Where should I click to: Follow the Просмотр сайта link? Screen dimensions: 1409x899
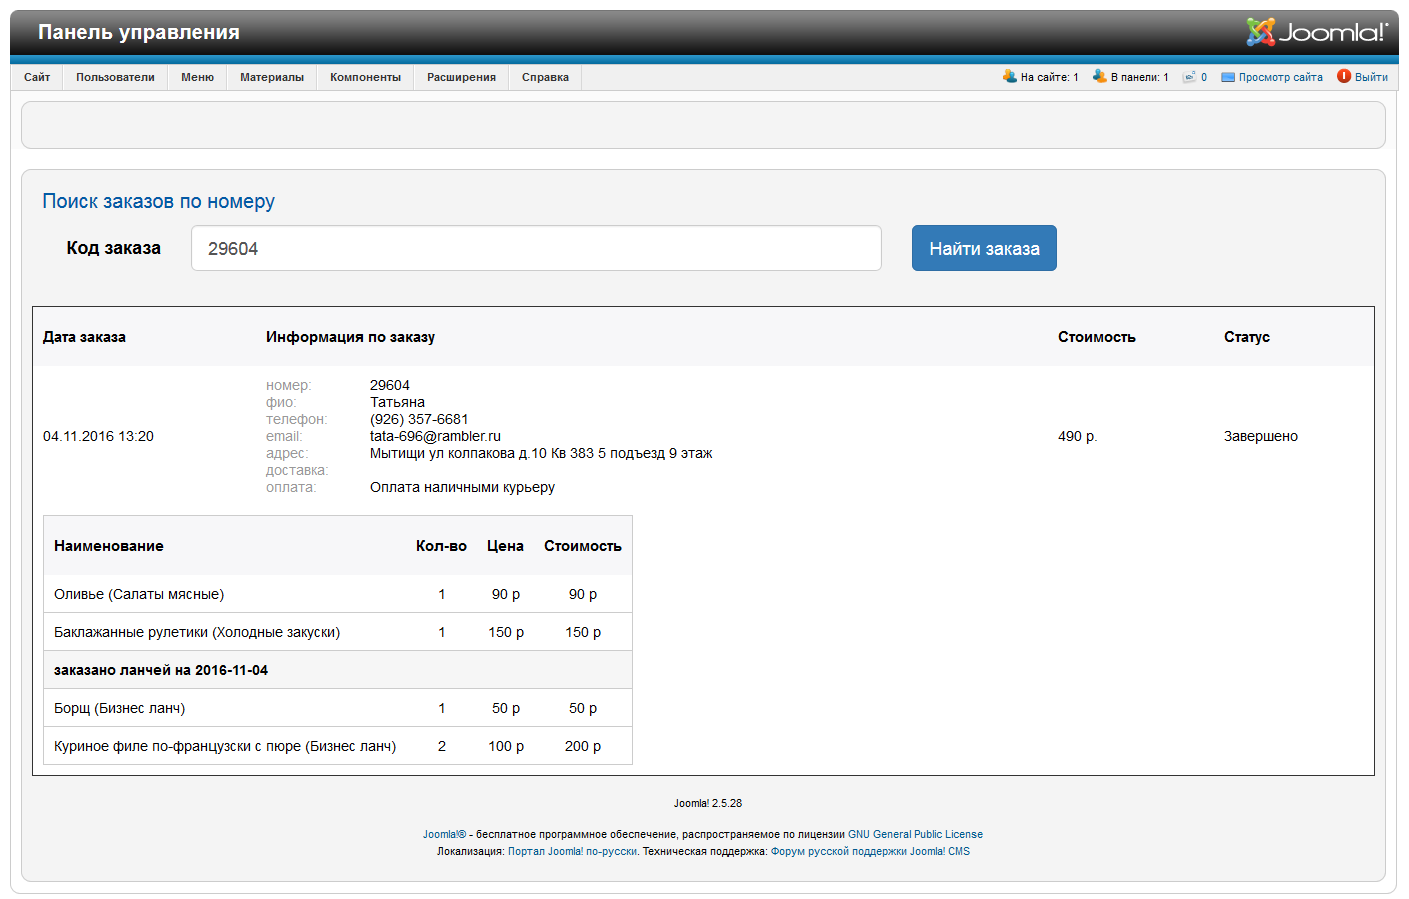[1280, 77]
